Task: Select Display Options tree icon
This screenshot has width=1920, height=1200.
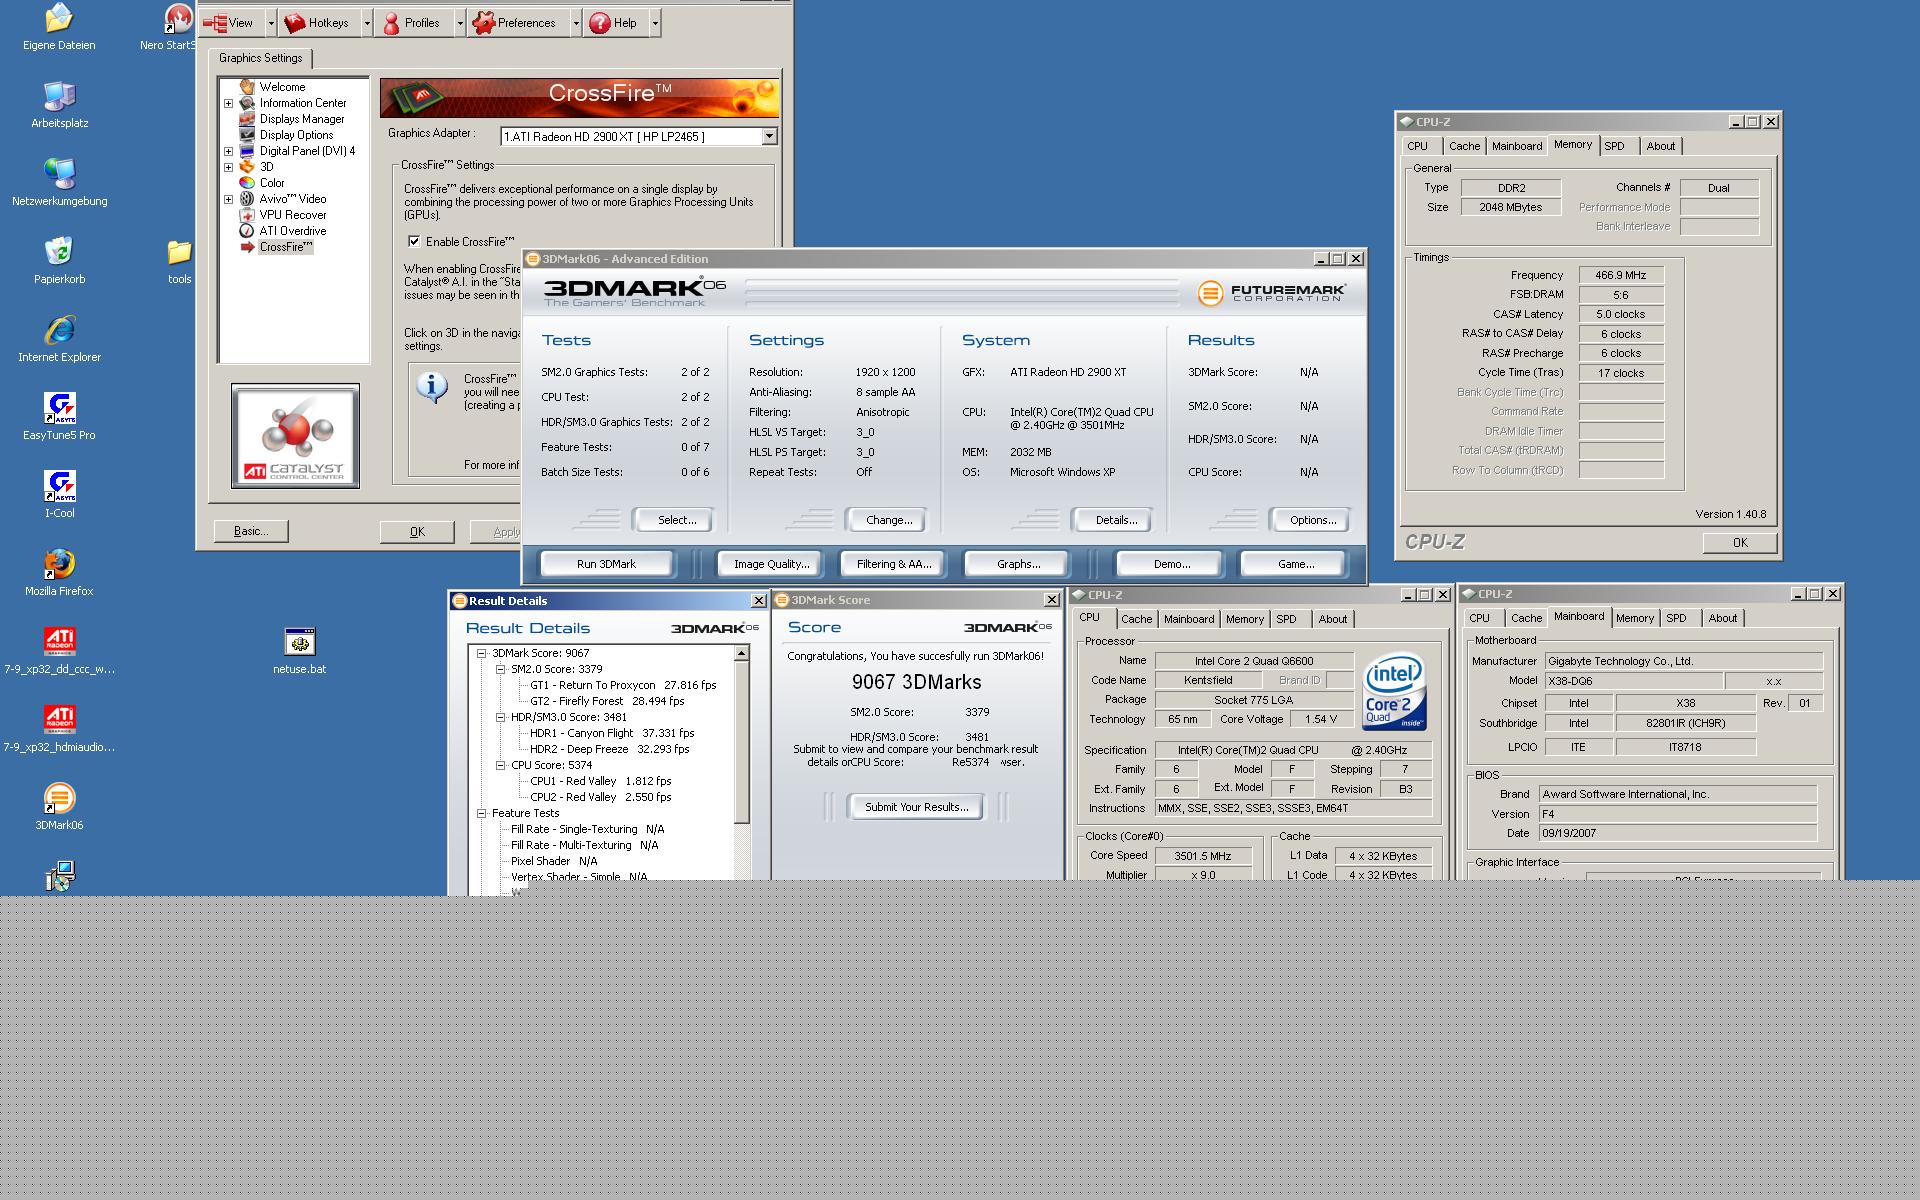Action: tap(247, 135)
